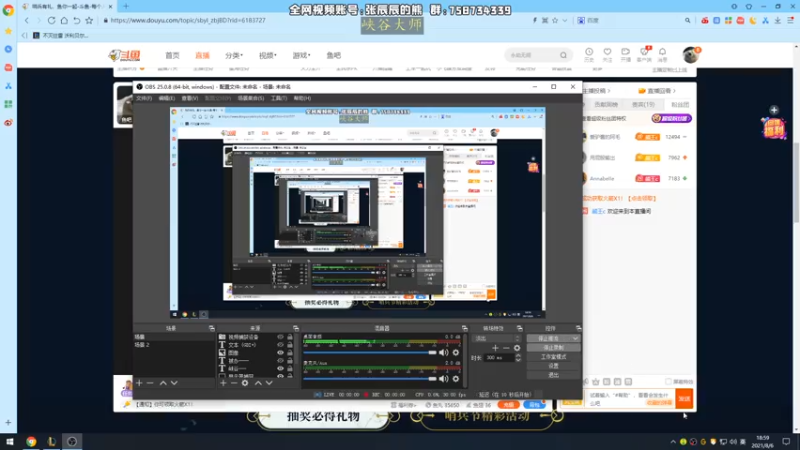Open Douyu history clock icon
This screenshot has height=450, width=800.
tap(589, 54)
